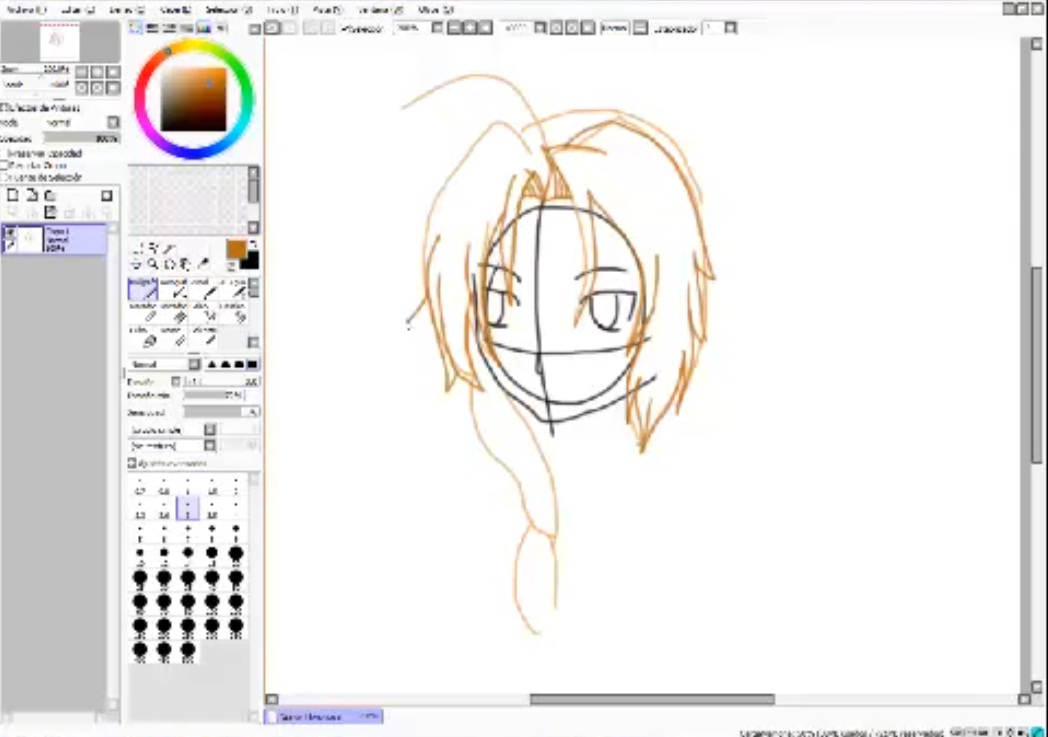Click navigator rotate counterclockwise button
1048x737 pixels.
(x=82, y=87)
